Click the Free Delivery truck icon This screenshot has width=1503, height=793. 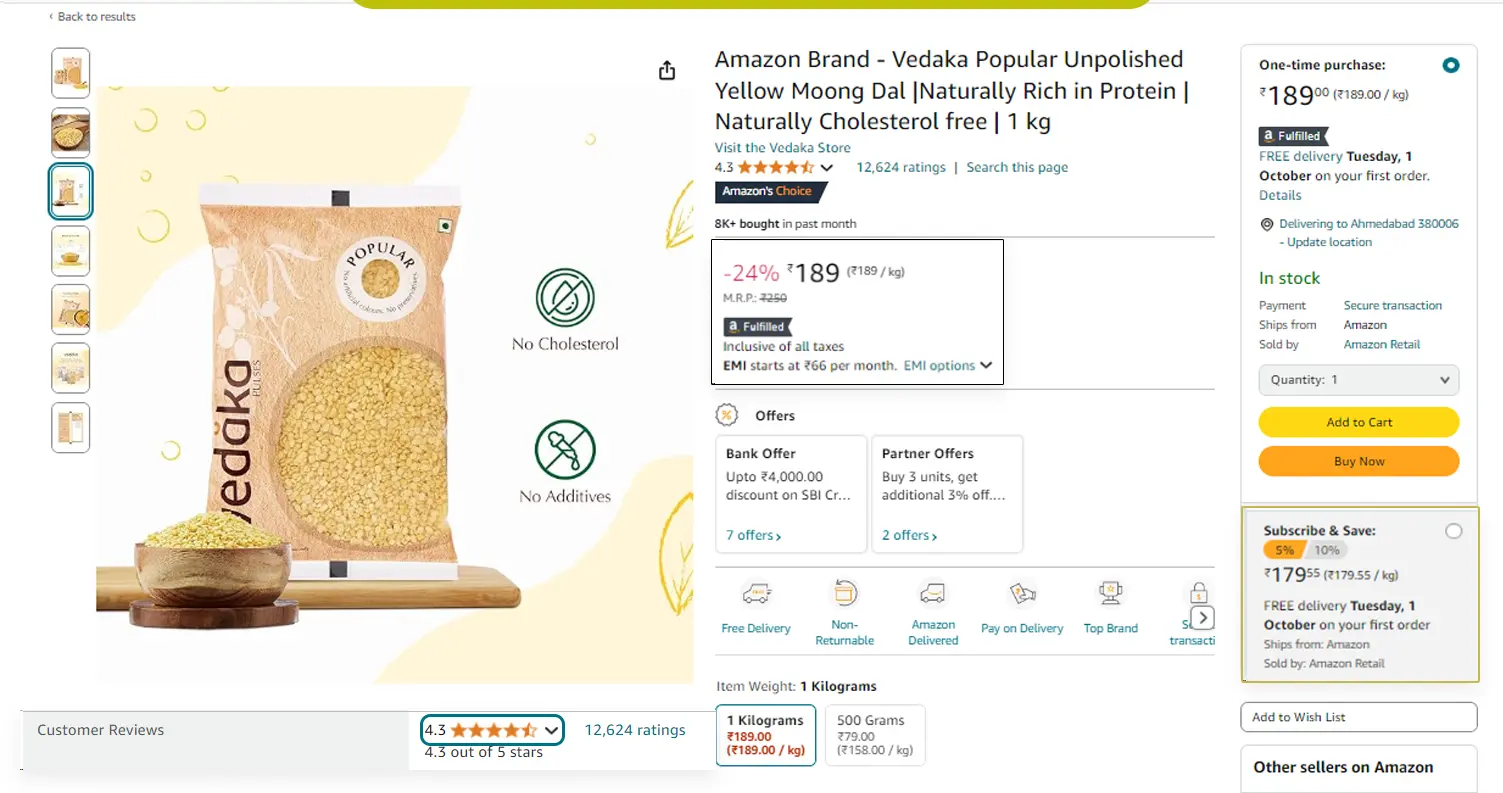click(756, 594)
